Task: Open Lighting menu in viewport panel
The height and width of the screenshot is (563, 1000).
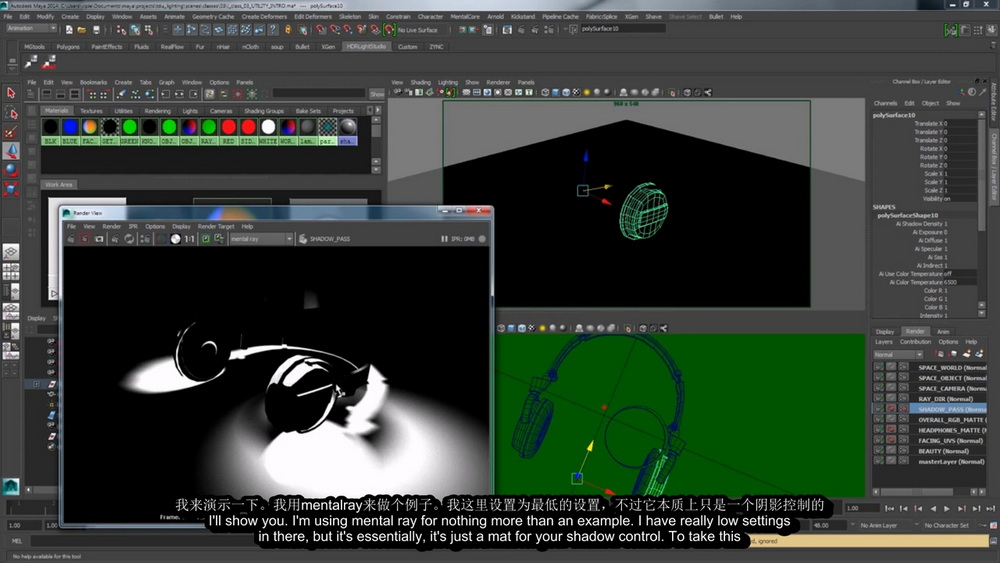Action: [x=448, y=82]
